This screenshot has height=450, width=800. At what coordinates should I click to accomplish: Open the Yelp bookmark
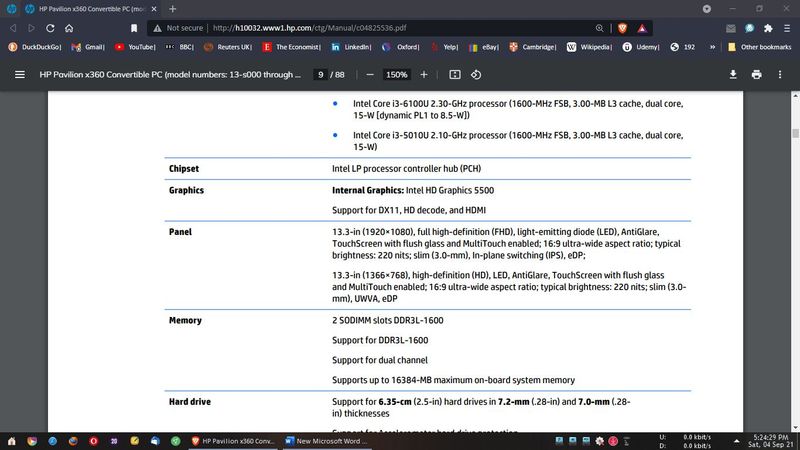(444, 47)
